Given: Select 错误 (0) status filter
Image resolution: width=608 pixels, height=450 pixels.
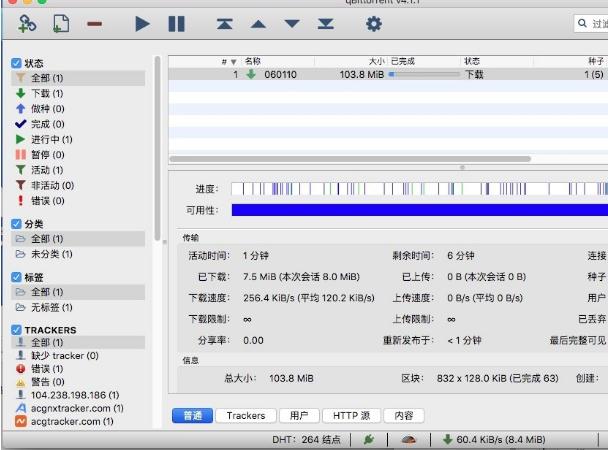Looking at the screenshot, I should [78, 201].
